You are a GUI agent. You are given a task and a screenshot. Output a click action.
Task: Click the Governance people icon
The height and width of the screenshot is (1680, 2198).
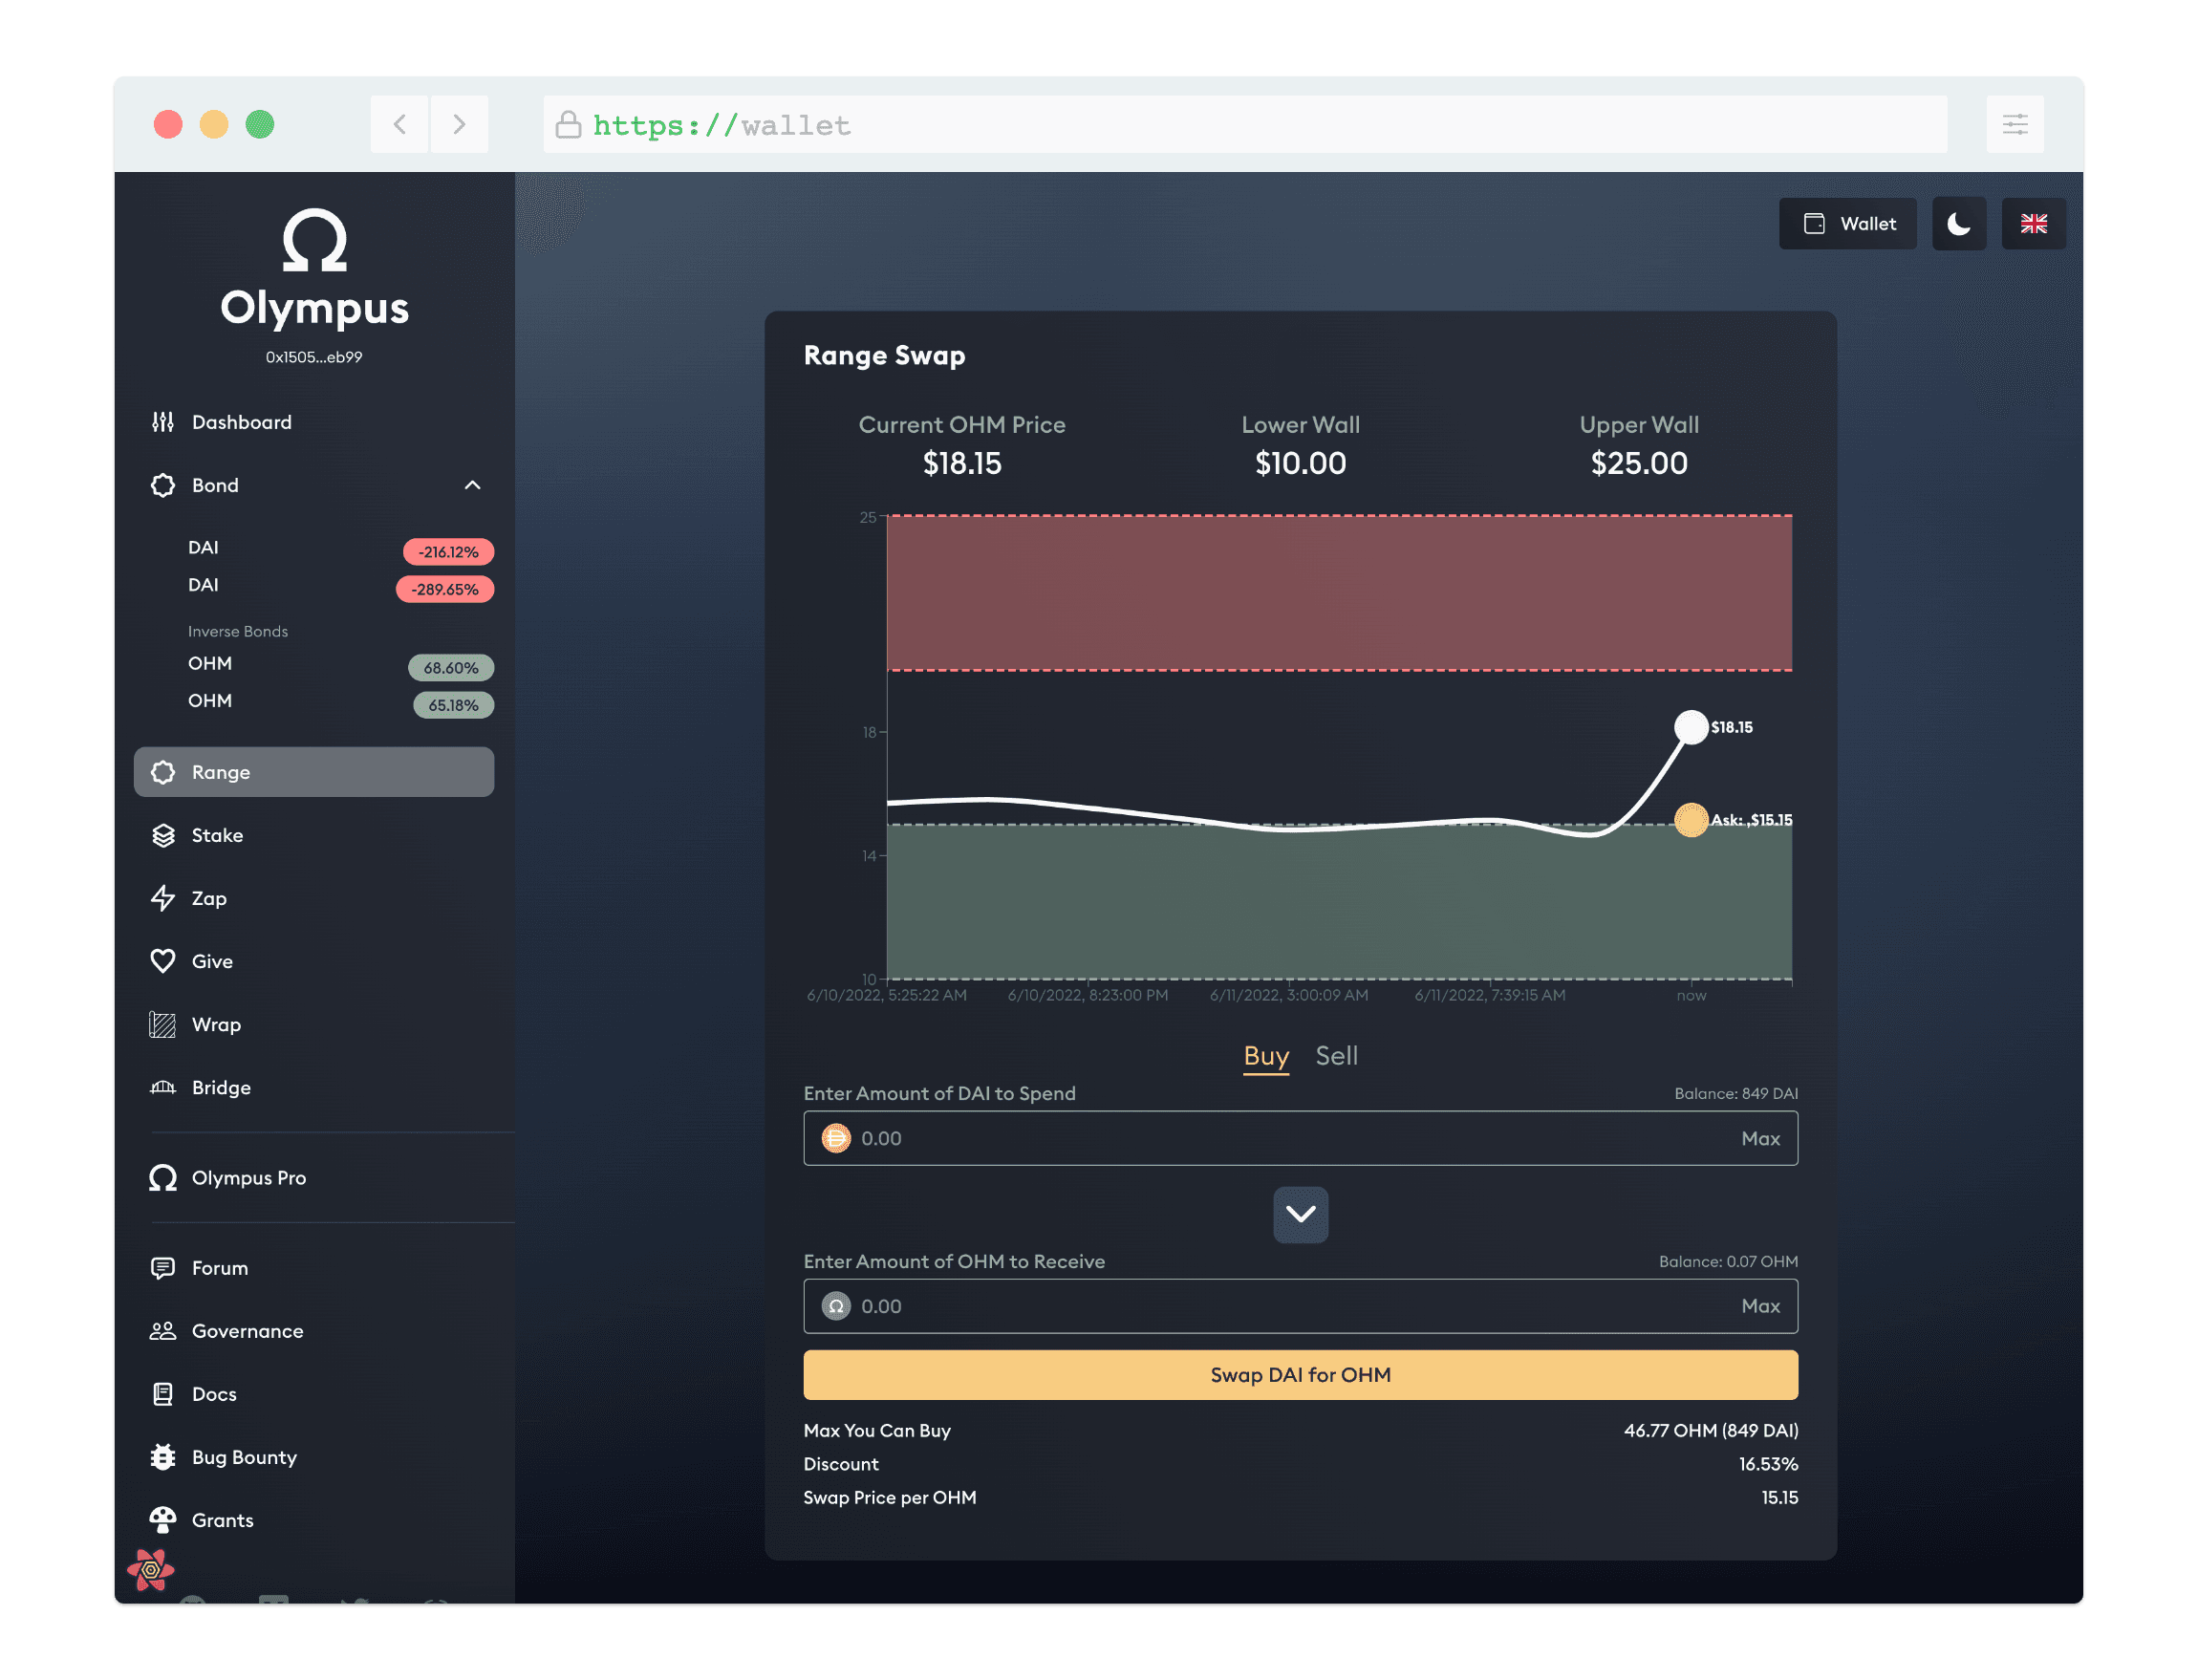pos(163,1330)
